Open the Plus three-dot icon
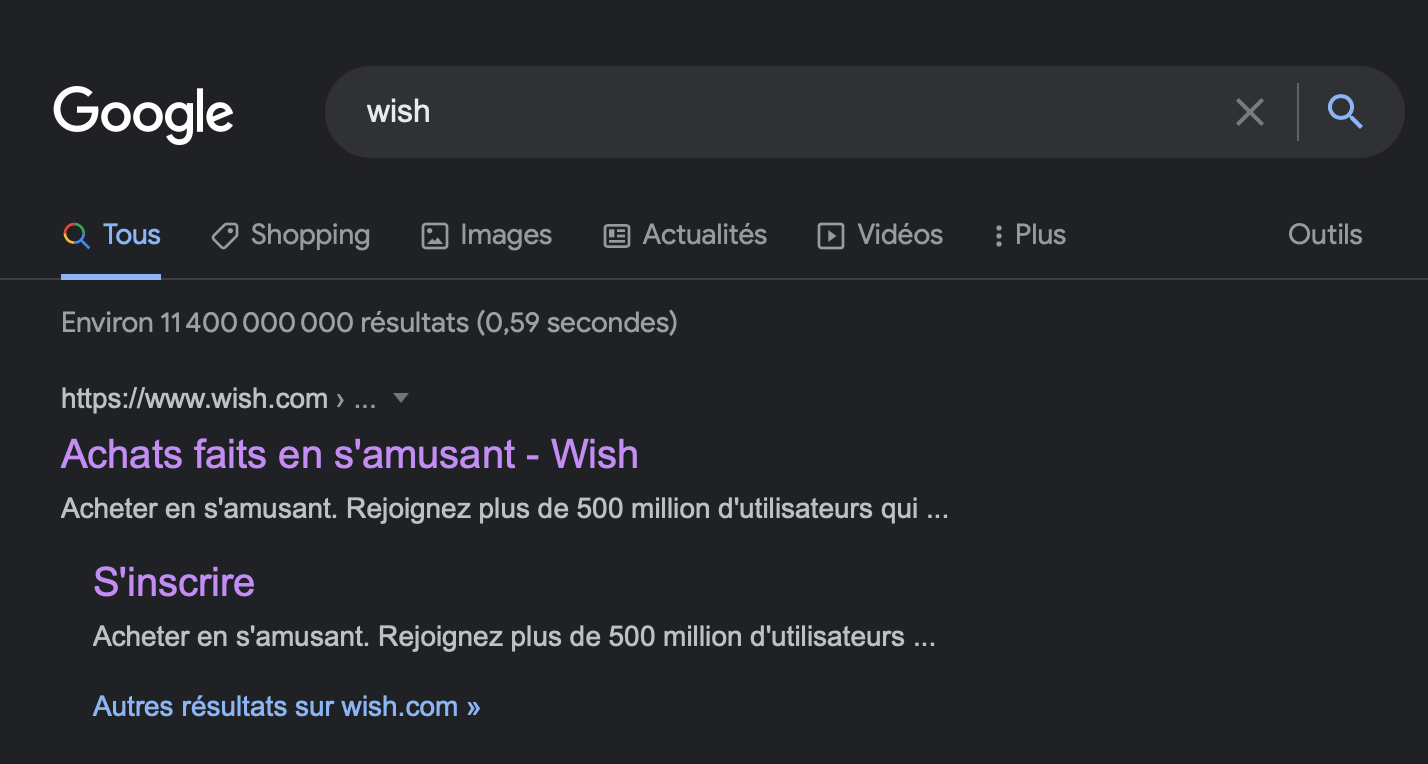This screenshot has width=1428, height=764. tap(998, 234)
